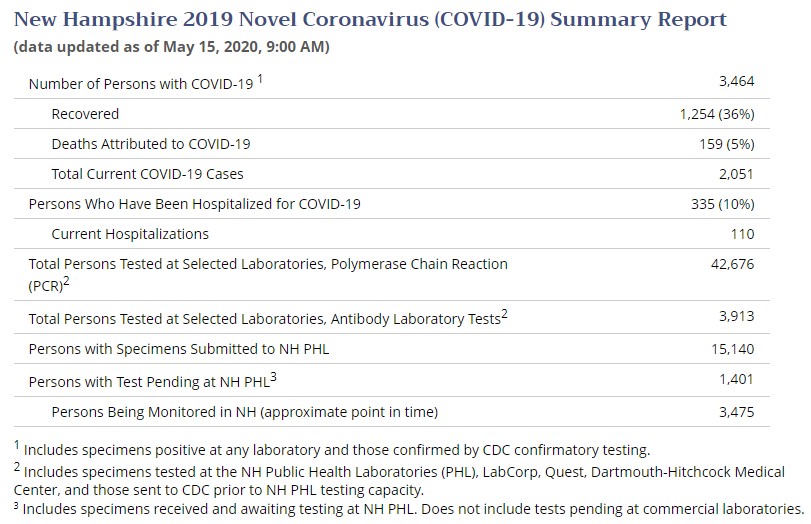Select the 159 (5%) deaths value

(x=726, y=144)
